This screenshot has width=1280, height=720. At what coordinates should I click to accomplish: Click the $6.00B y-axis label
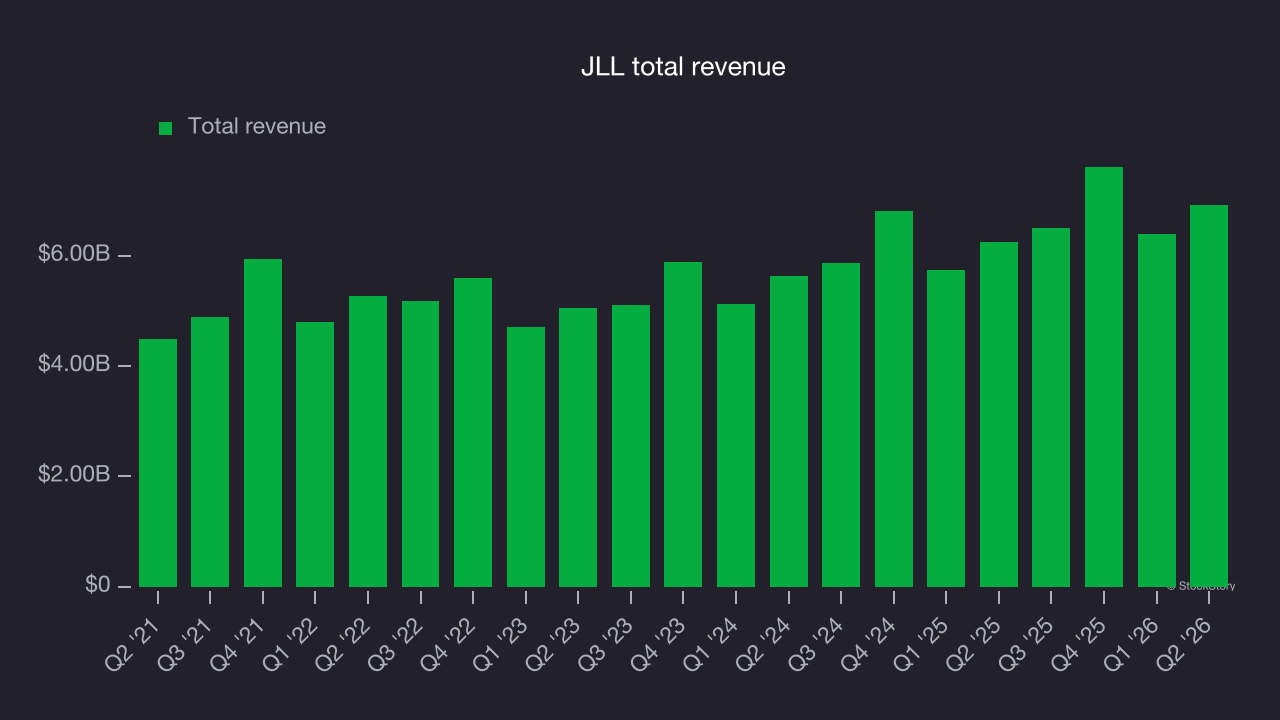tap(74, 255)
